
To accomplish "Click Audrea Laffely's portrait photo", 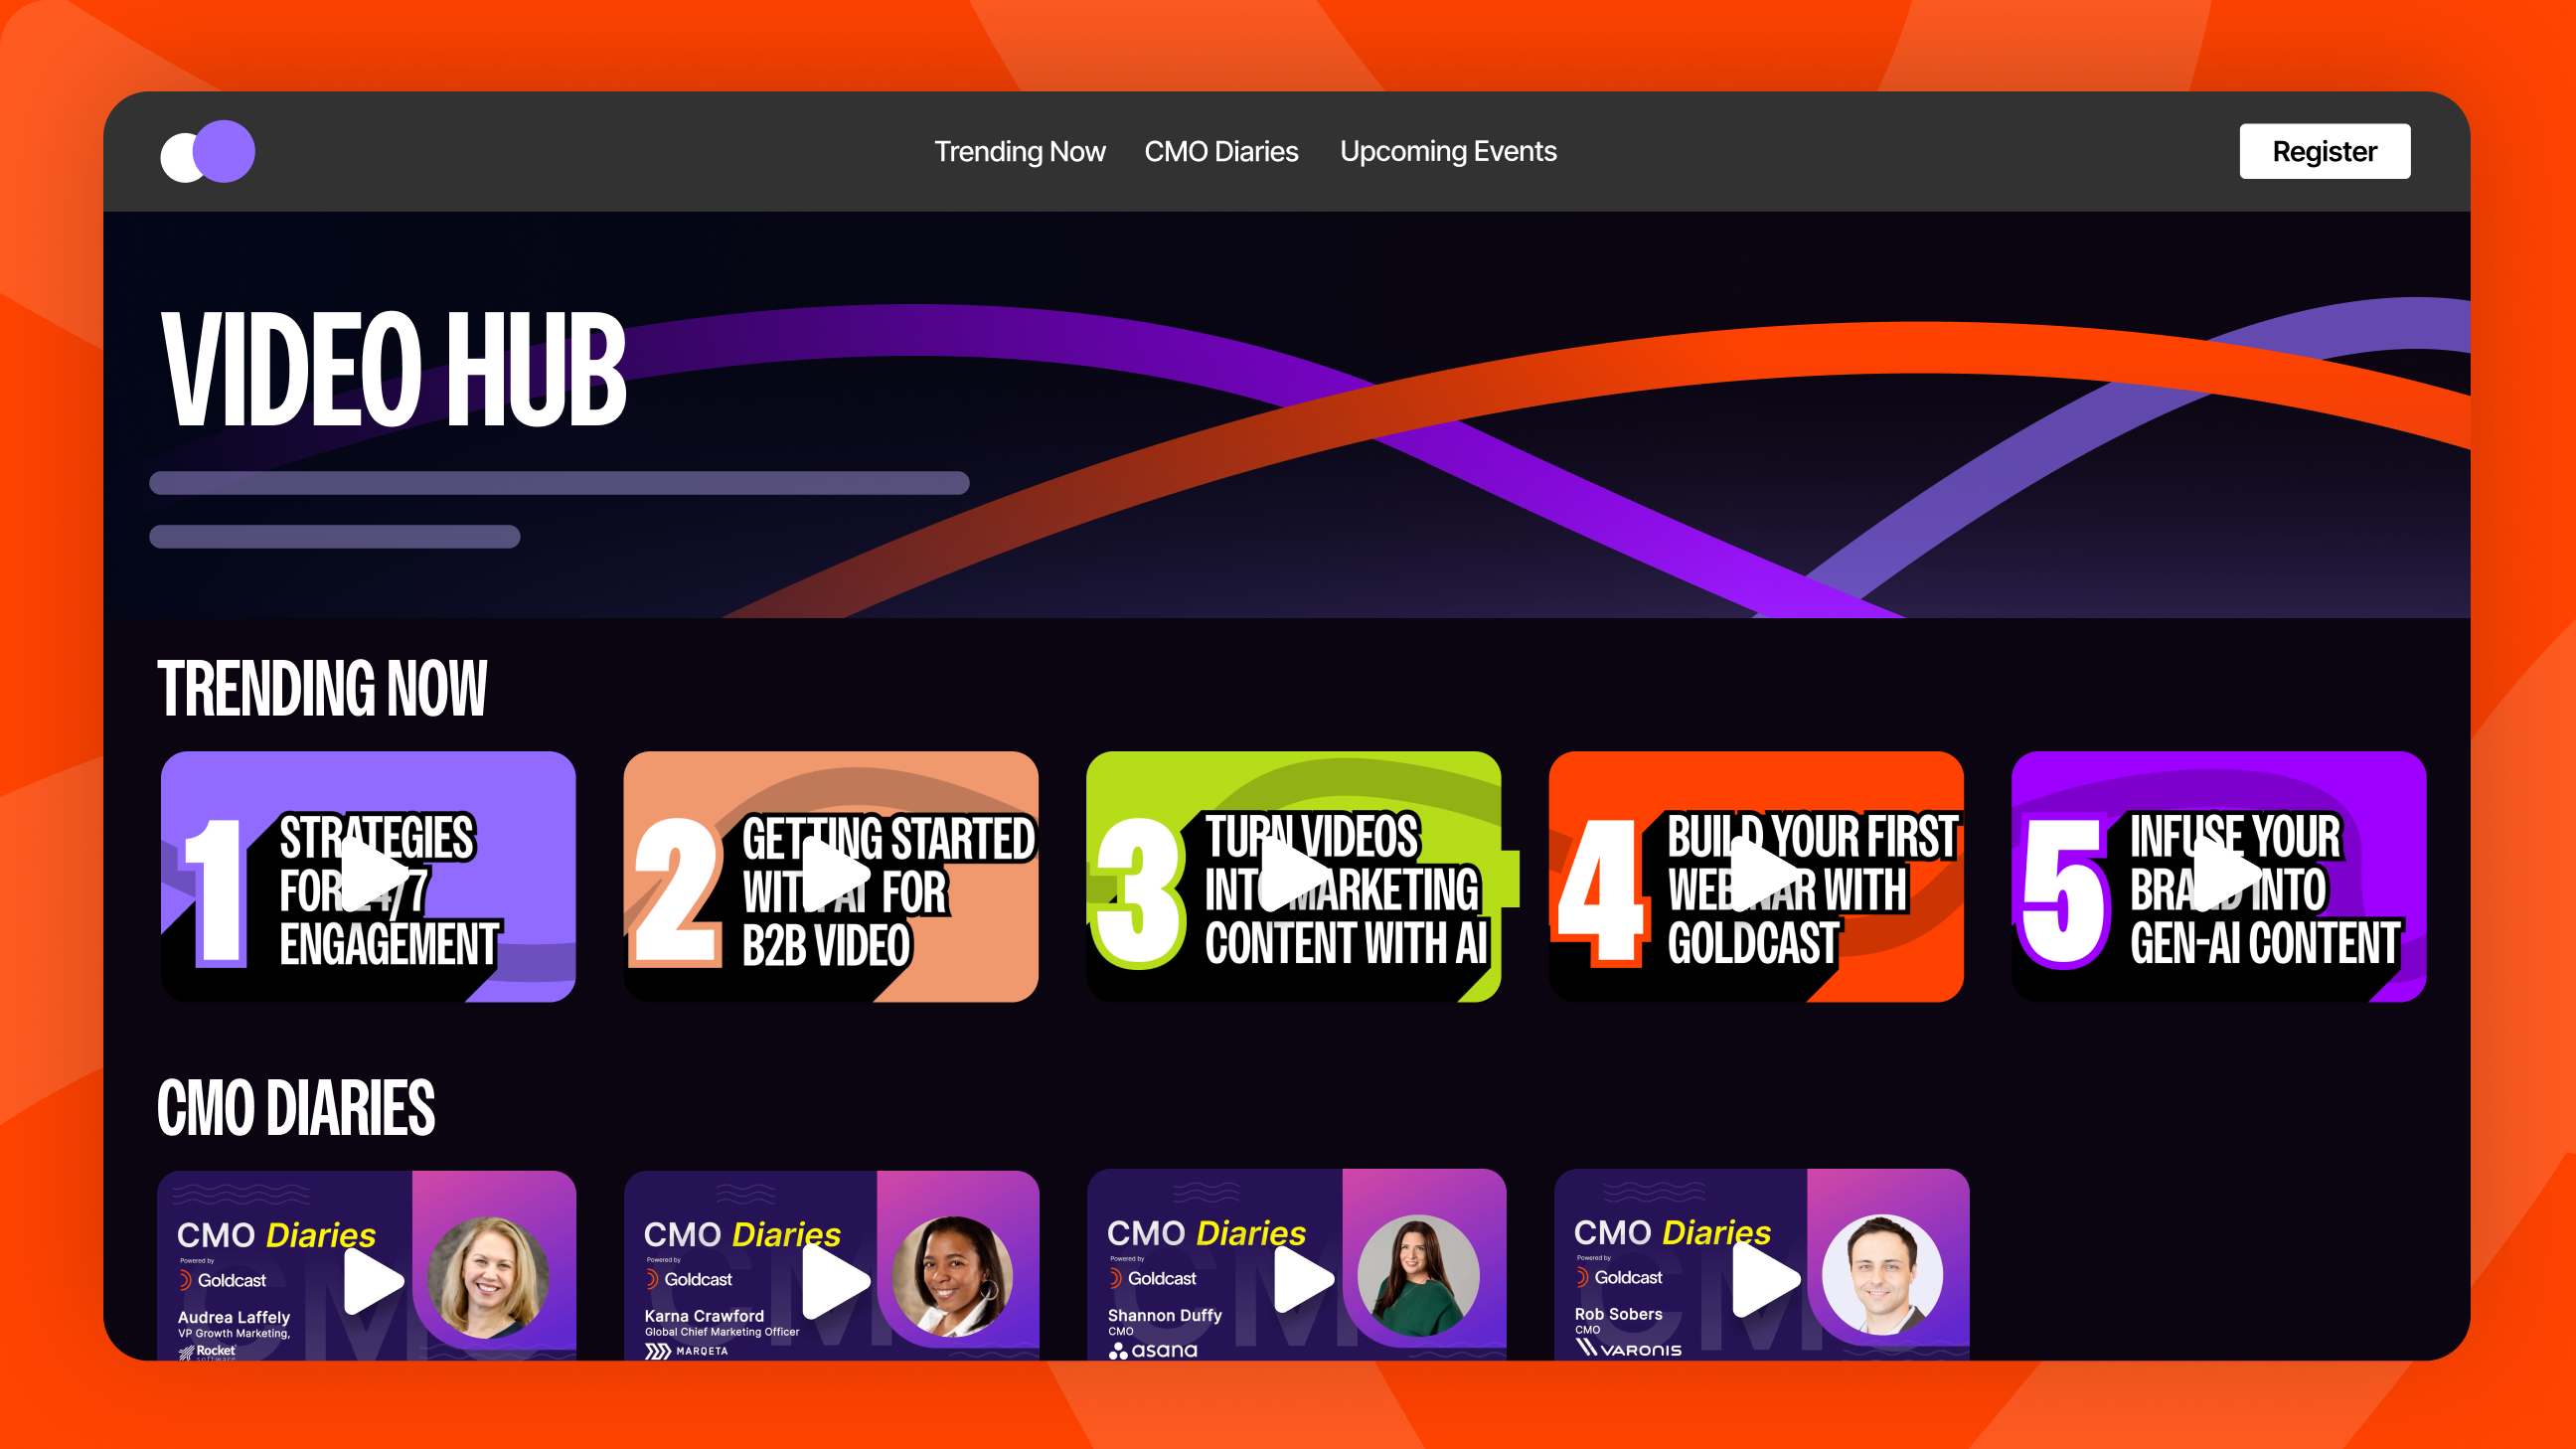I will pos(488,1277).
